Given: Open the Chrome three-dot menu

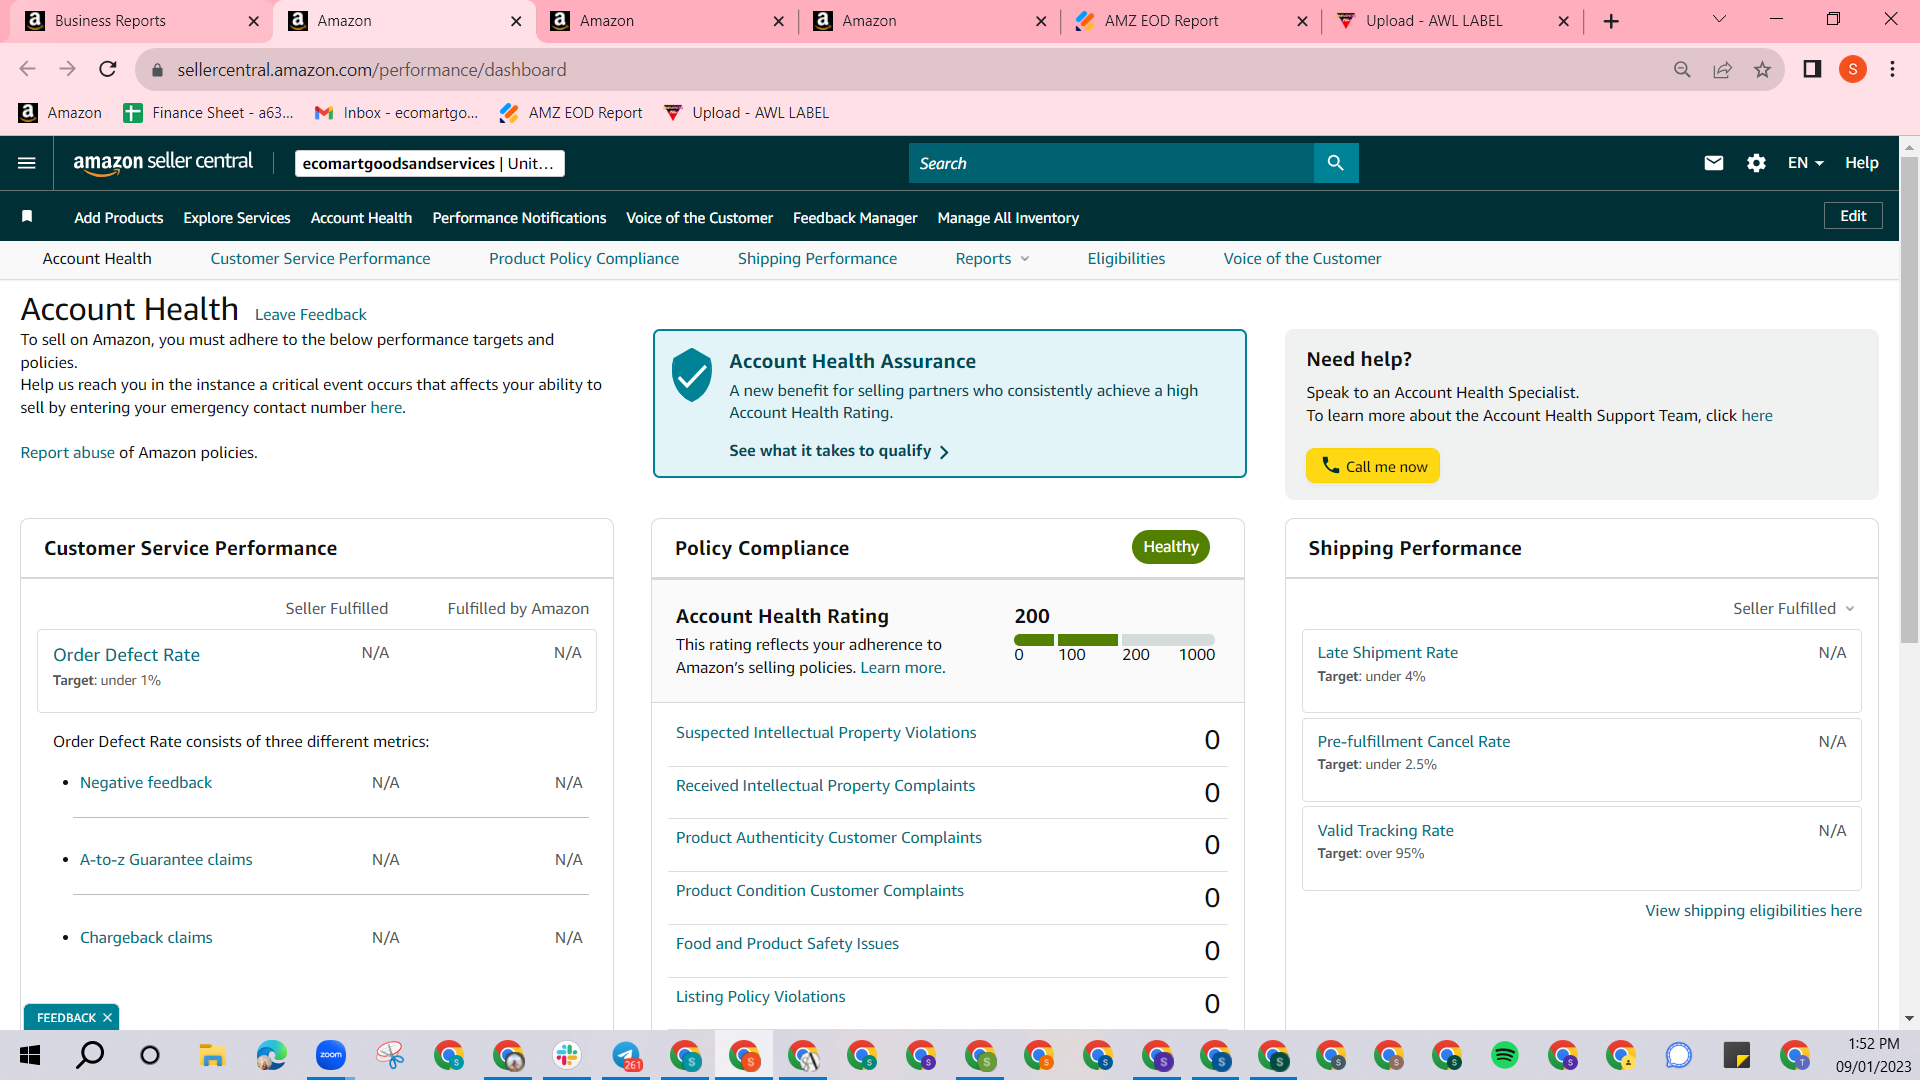Looking at the screenshot, I should tap(1892, 69).
